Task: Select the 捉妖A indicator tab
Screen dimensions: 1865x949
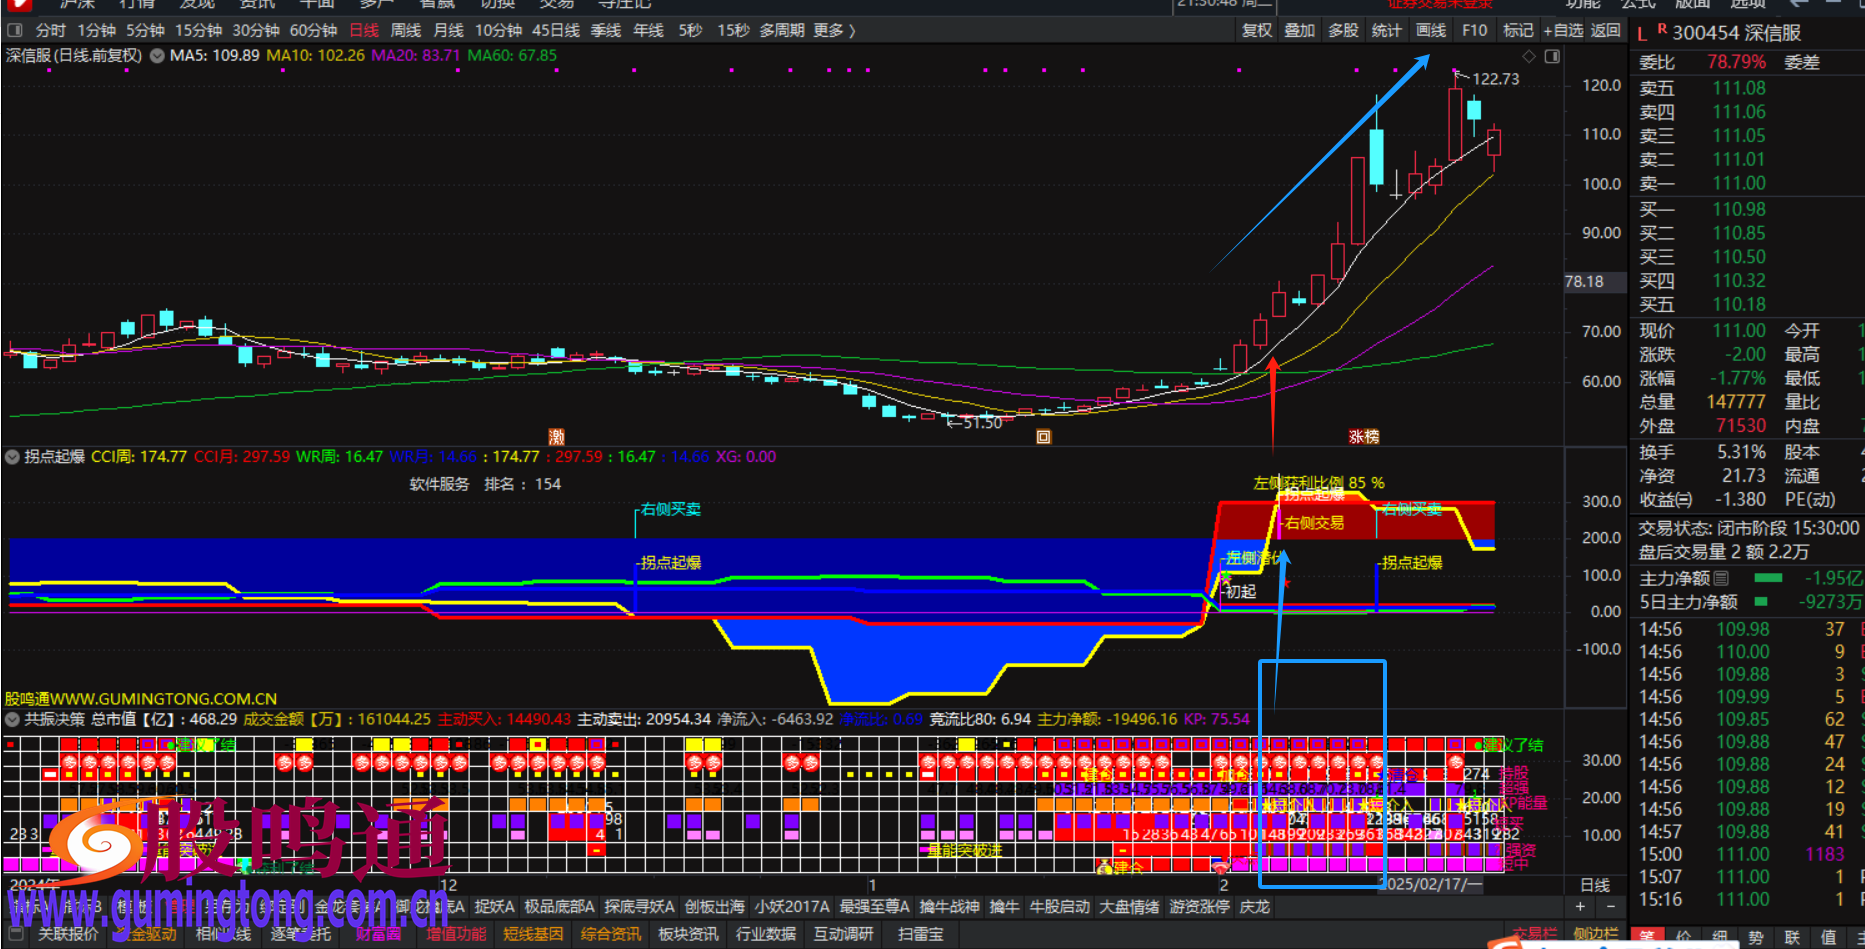Action: coord(494,907)
